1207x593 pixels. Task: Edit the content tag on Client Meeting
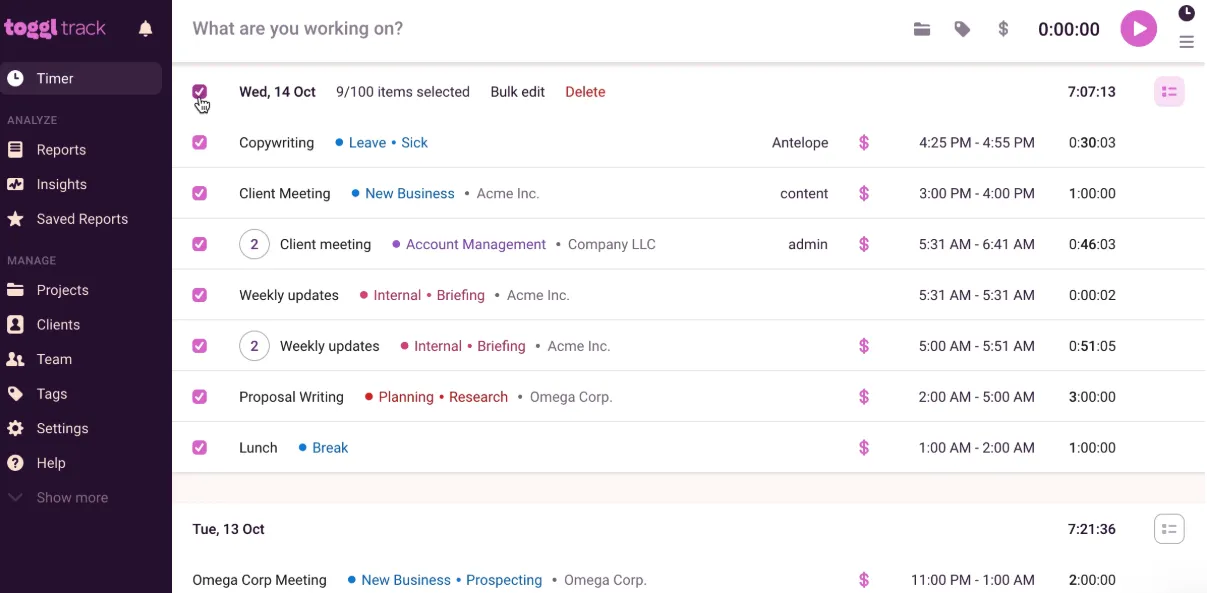click(804, 194)
